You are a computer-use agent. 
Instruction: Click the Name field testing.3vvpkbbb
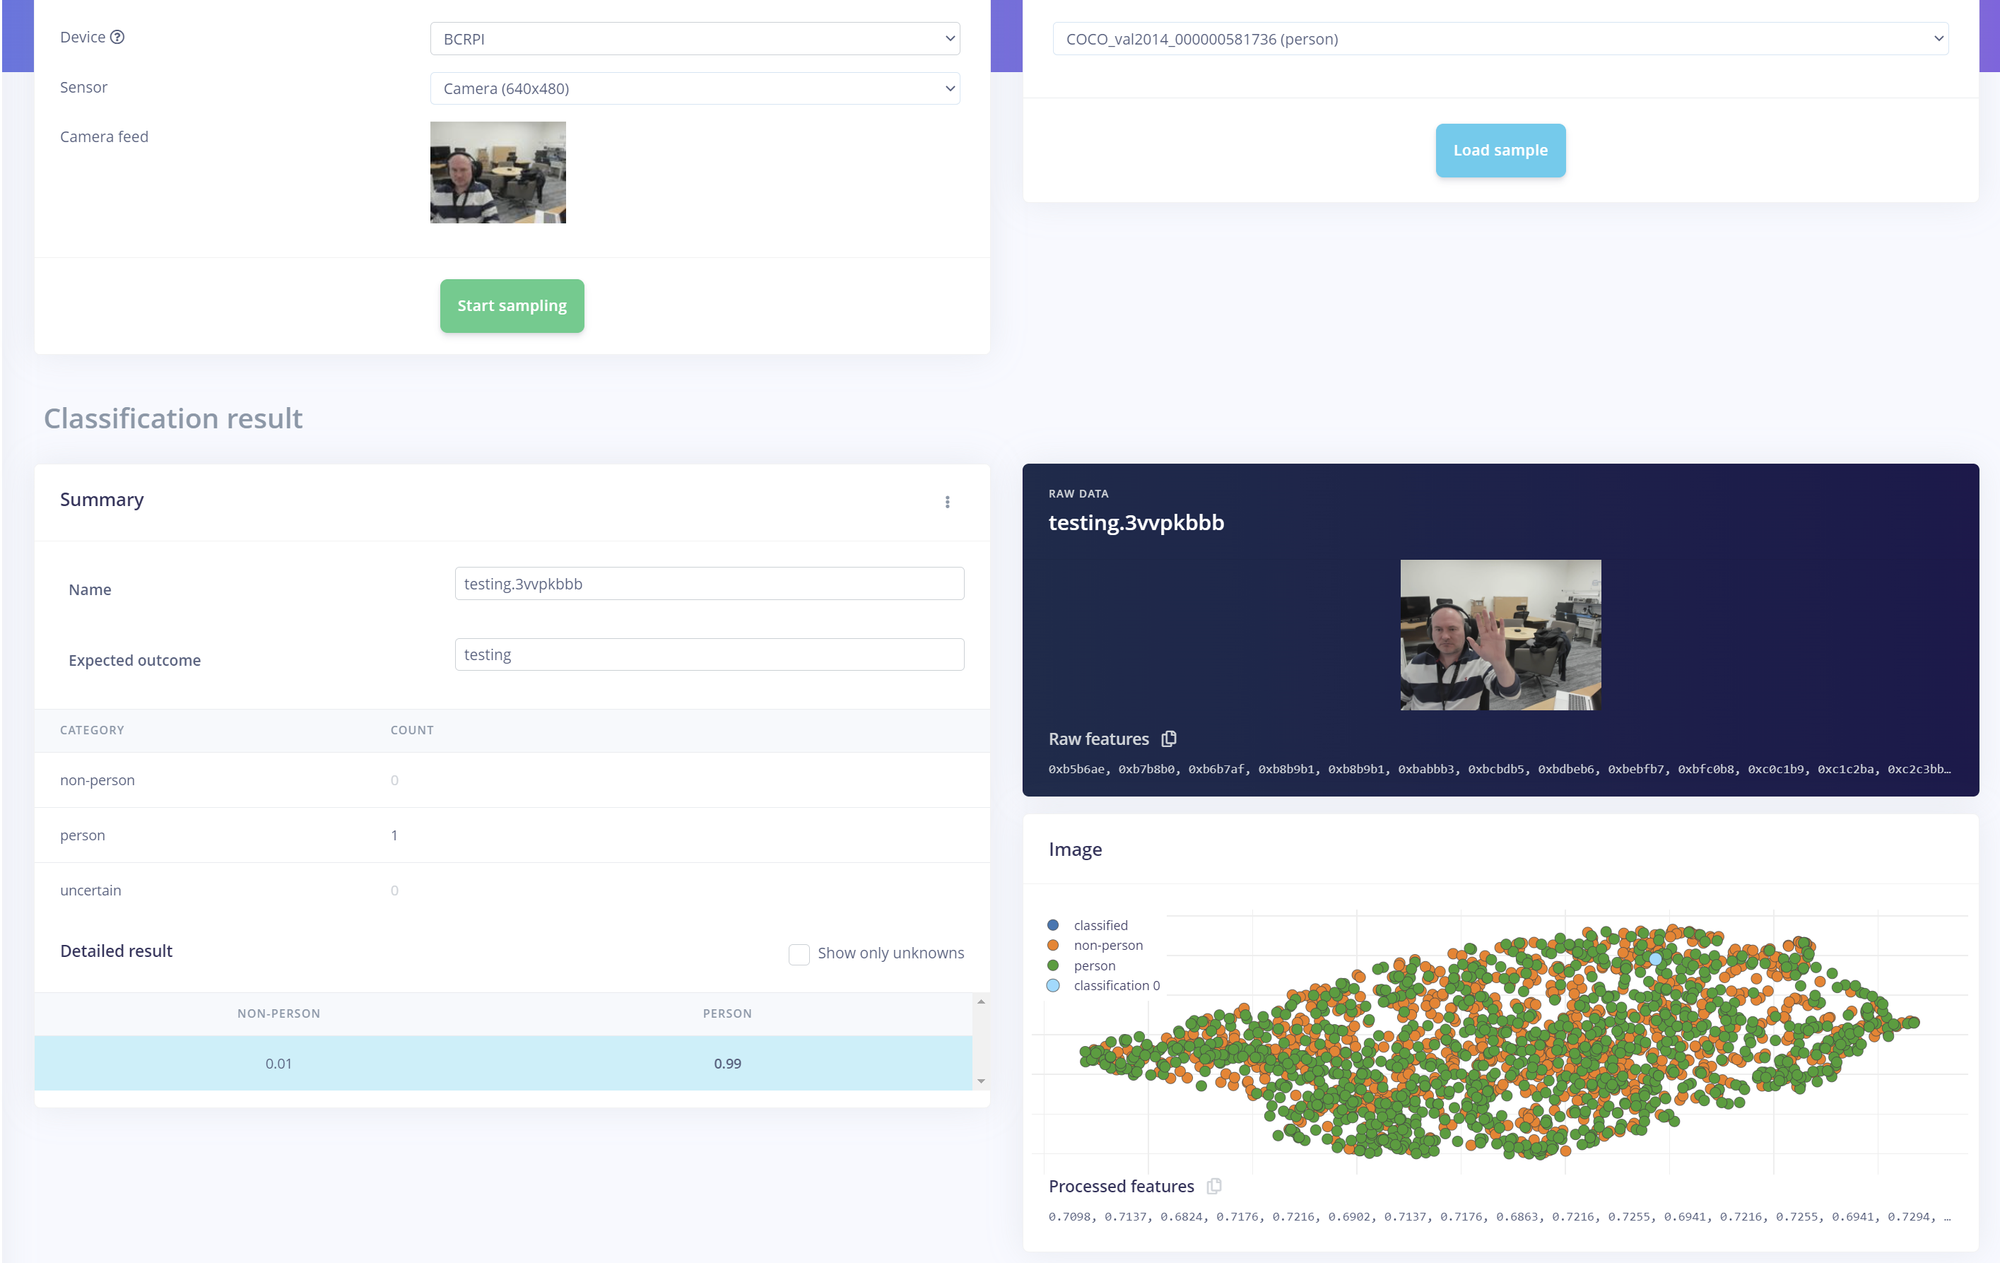(709, 584)
